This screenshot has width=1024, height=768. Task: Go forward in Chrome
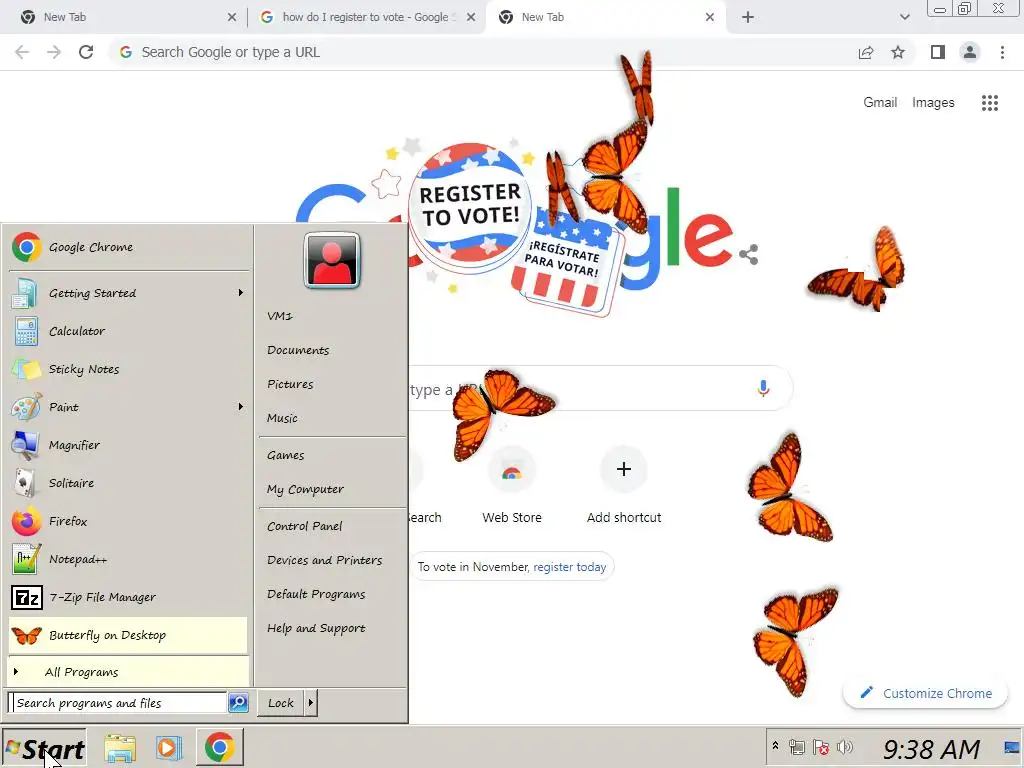pos(54,52)
